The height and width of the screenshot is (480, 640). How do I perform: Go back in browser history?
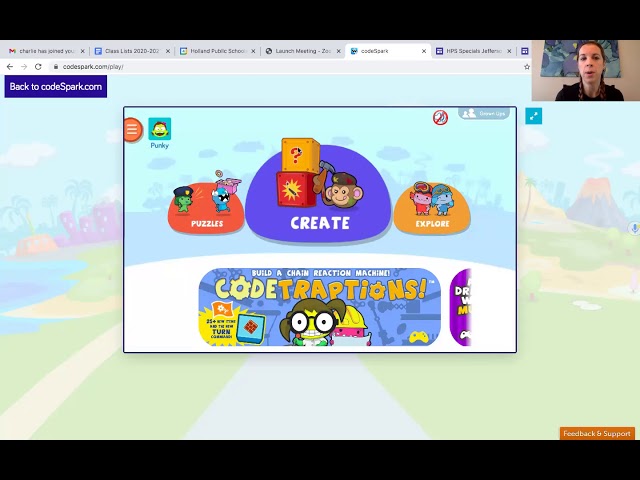coord(10,67)
